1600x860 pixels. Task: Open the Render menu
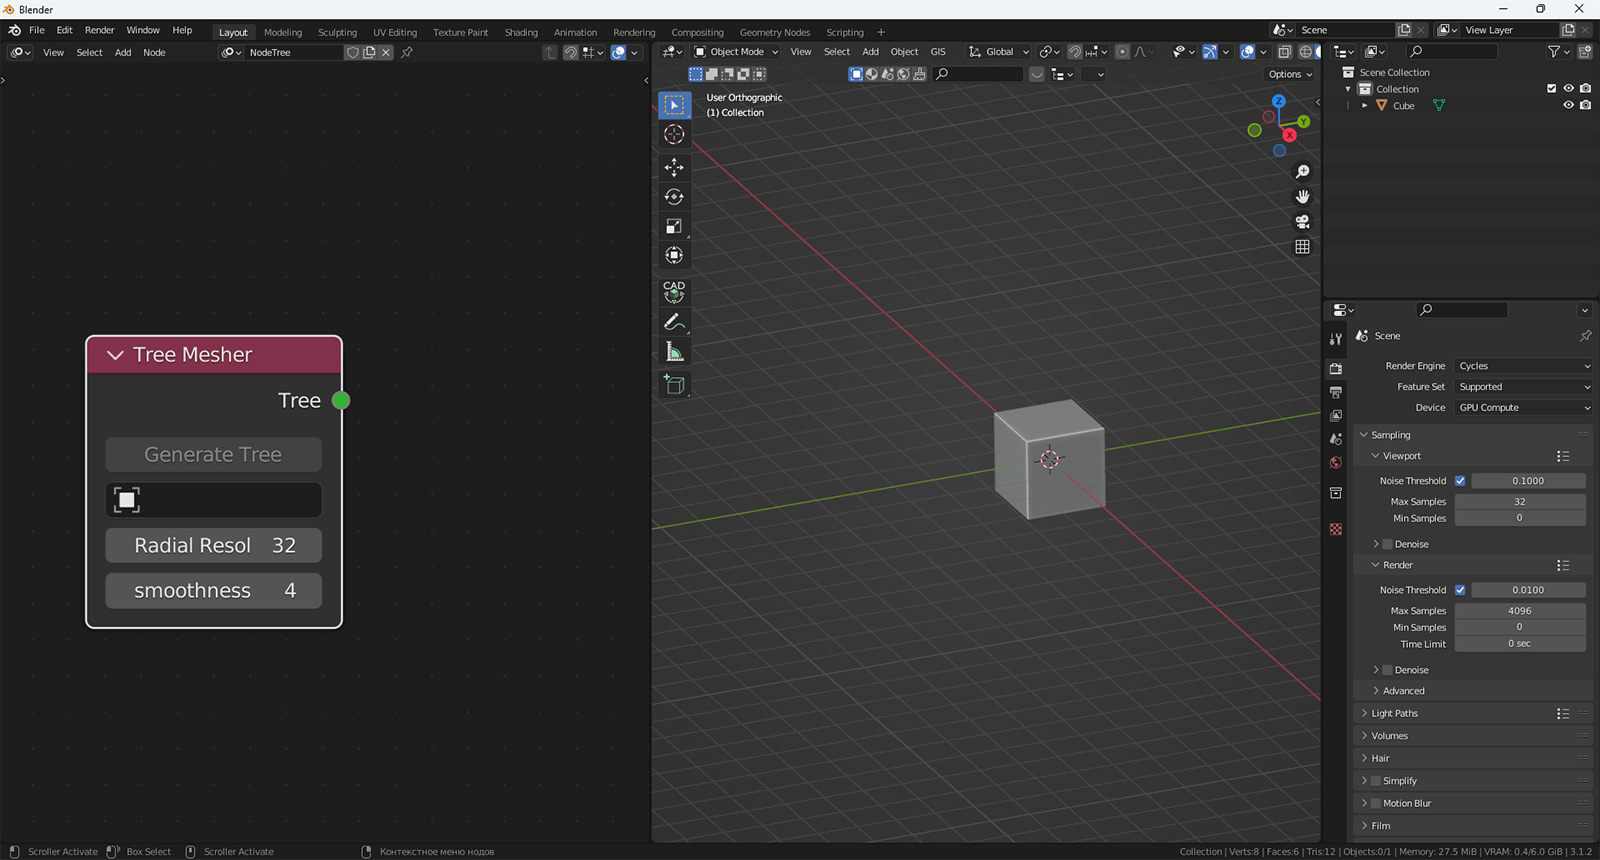pyautogui.click(x=99, y=30)
